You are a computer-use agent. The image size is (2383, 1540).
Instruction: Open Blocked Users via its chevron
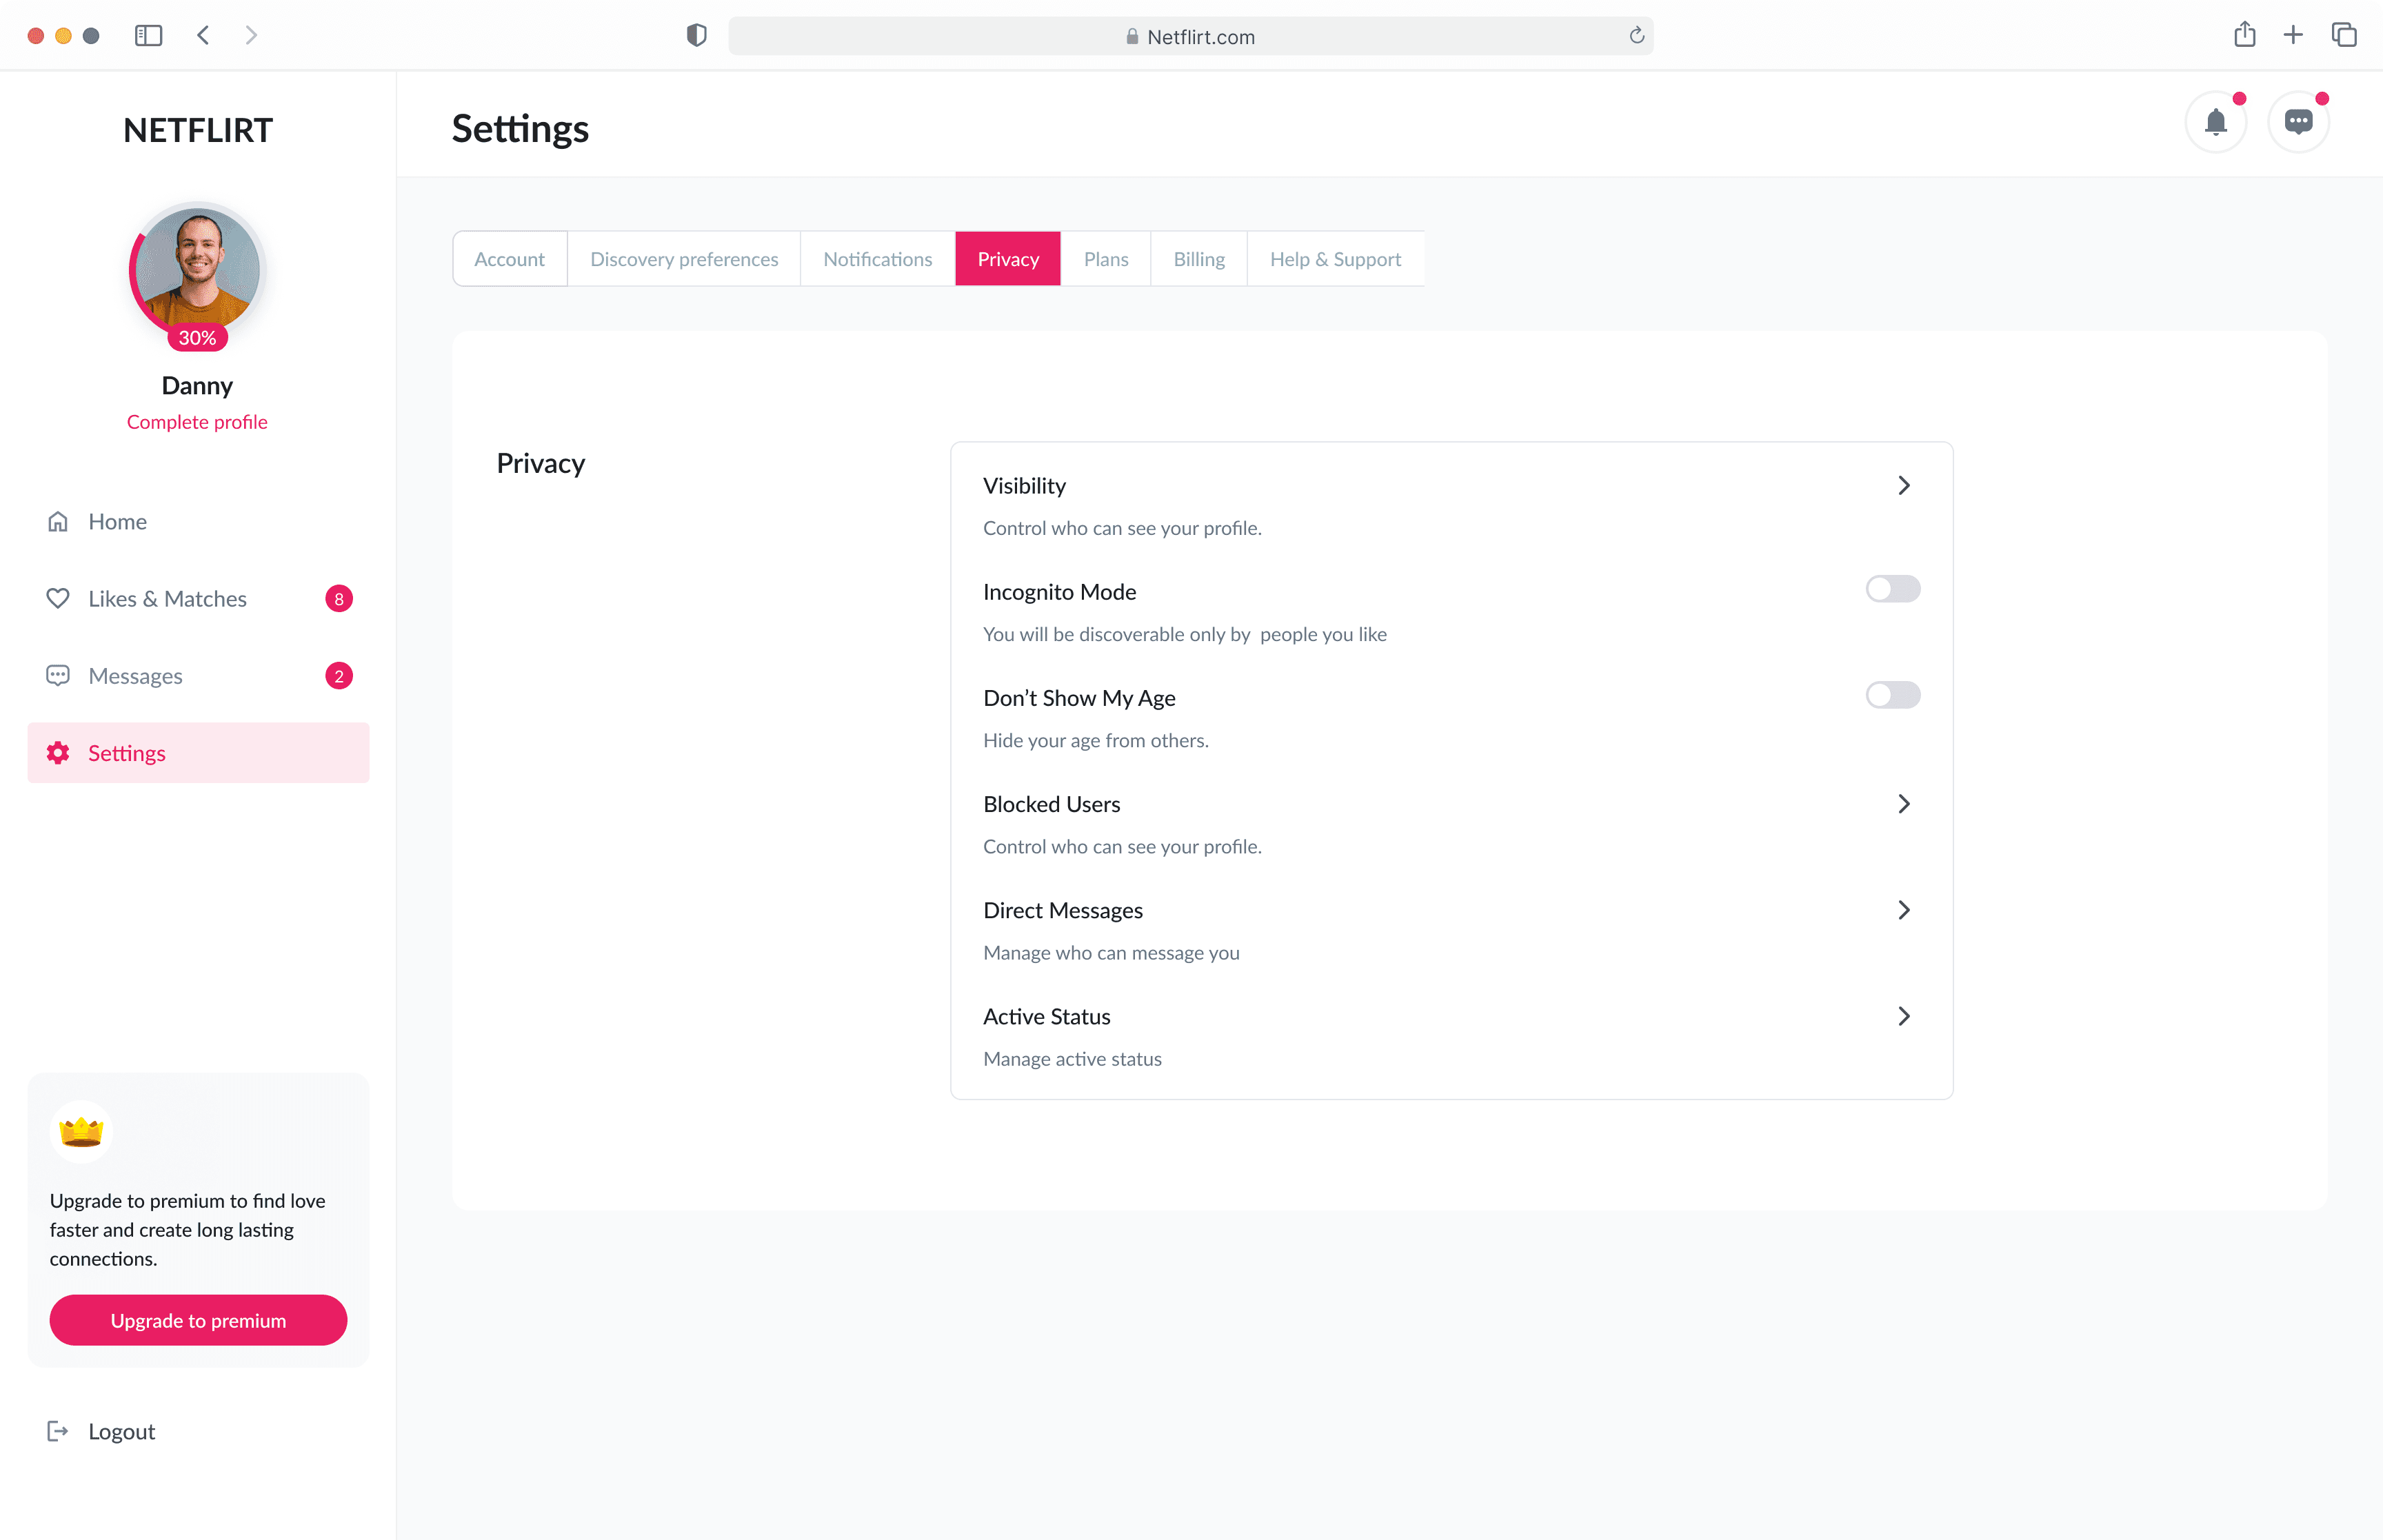point(1903,804)
